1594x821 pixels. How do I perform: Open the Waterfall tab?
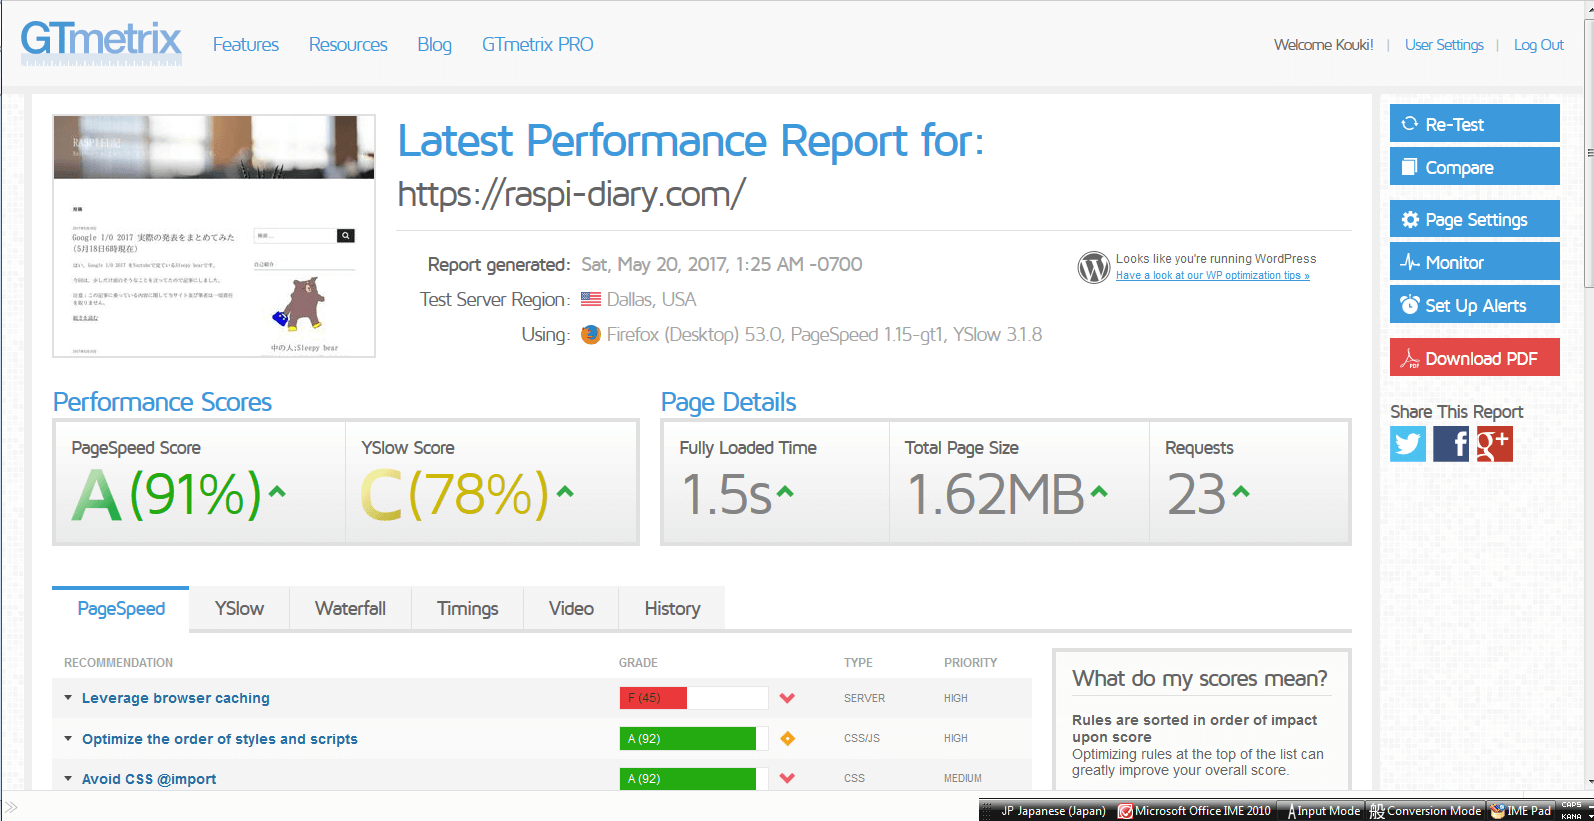[x=350, y=609]
